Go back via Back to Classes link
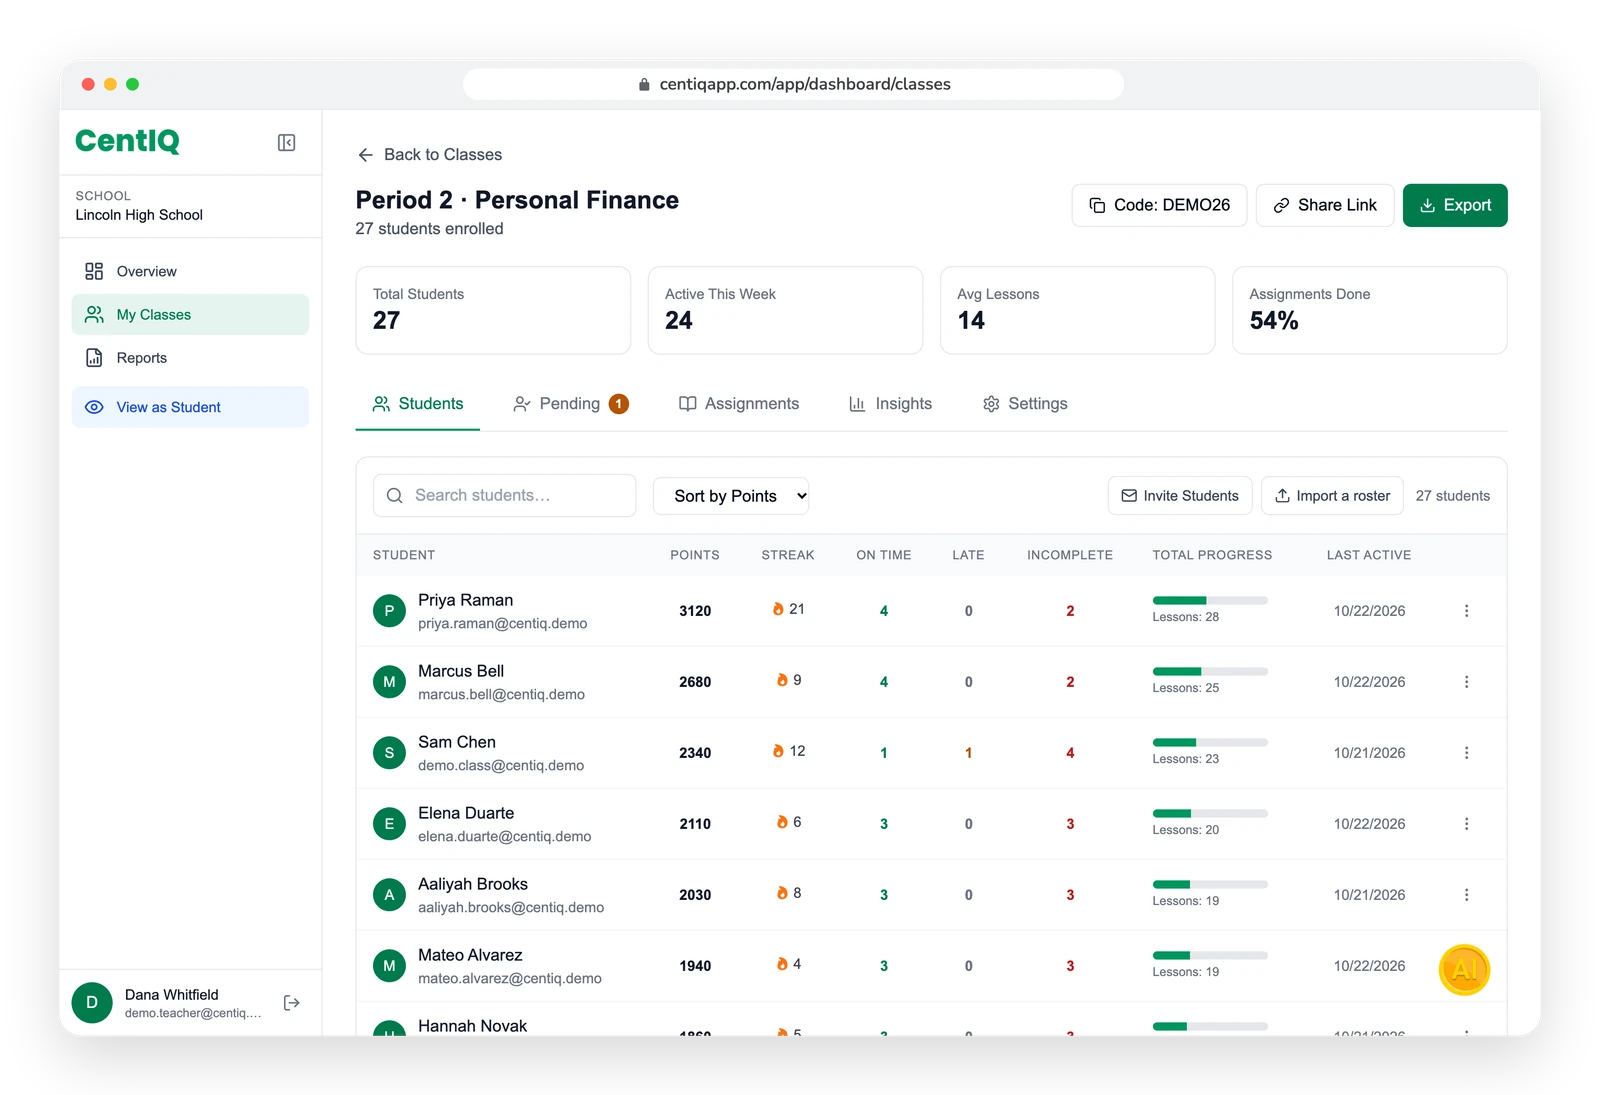The image size is (1600, 1095). 430,155
